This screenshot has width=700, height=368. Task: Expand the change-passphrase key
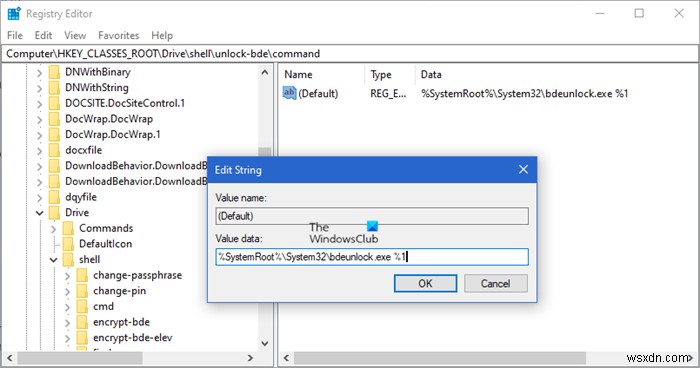(x=67, y=276)
